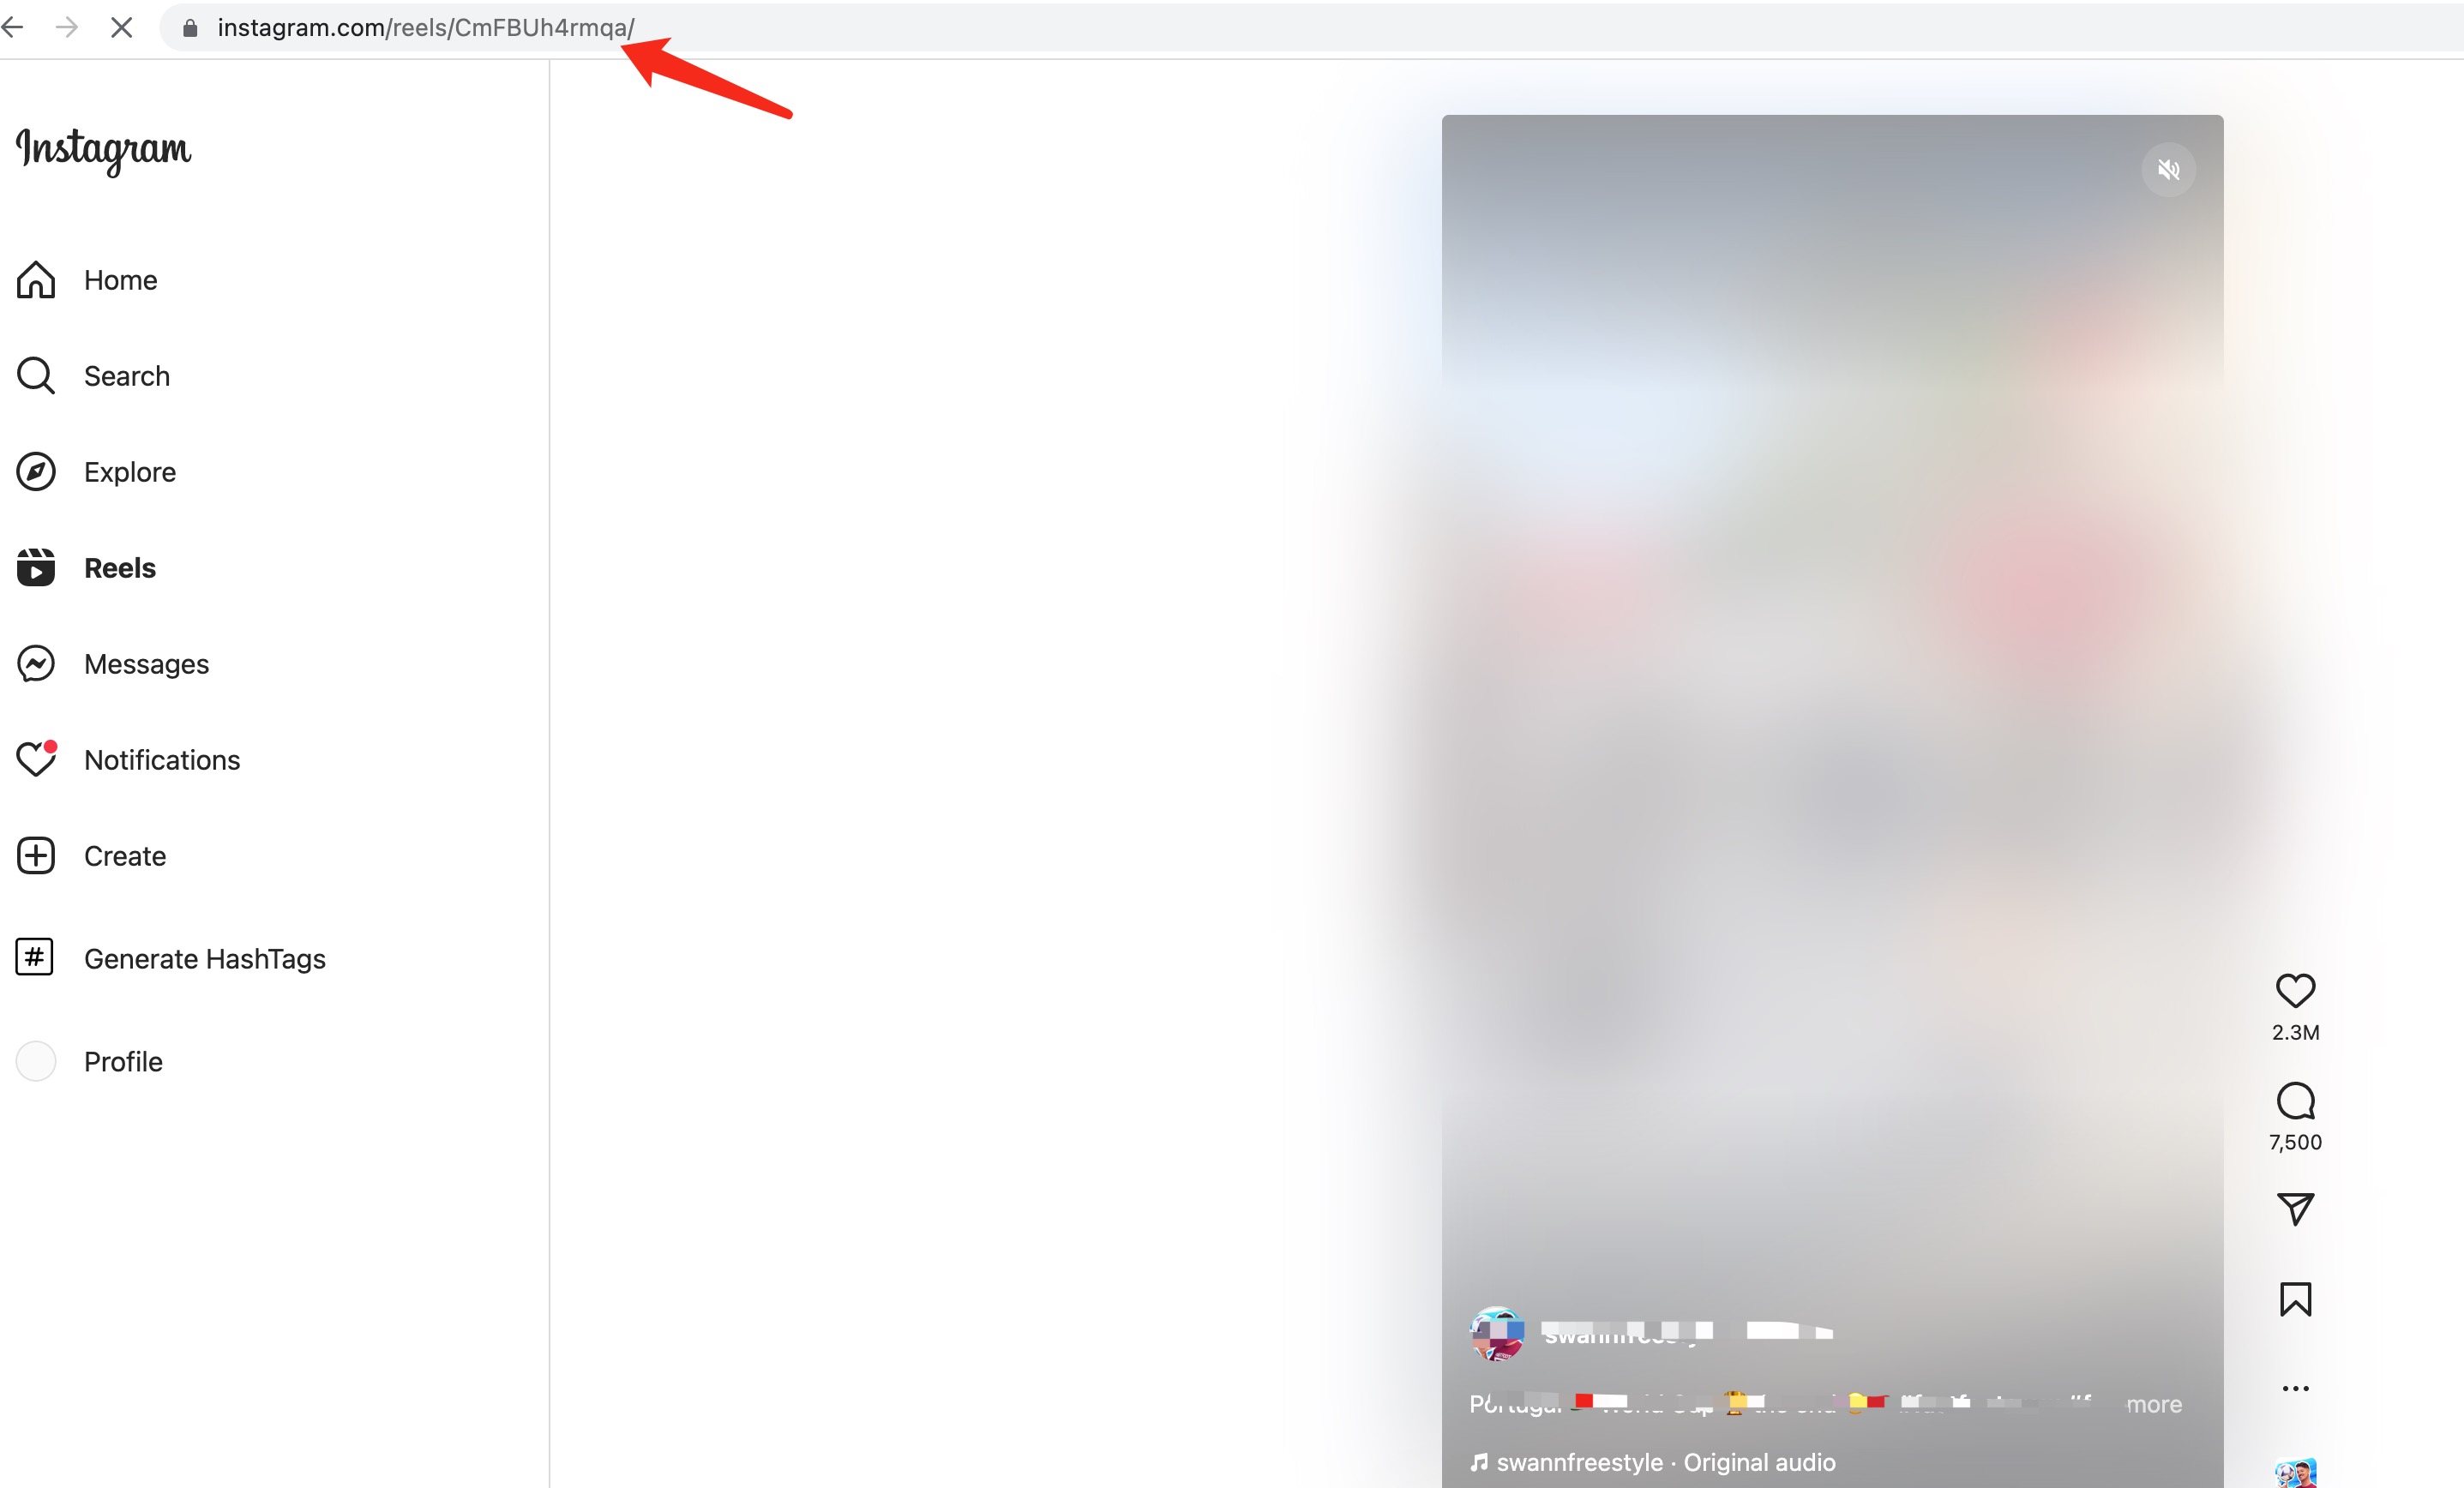Click the URL bar address field

(424, 28)
